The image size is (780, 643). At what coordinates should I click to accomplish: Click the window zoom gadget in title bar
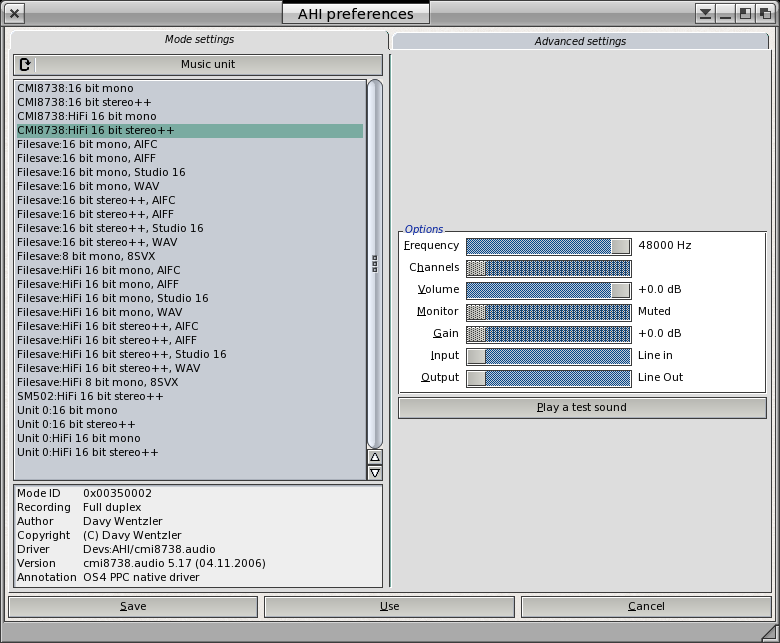click(x=746, y=13)
